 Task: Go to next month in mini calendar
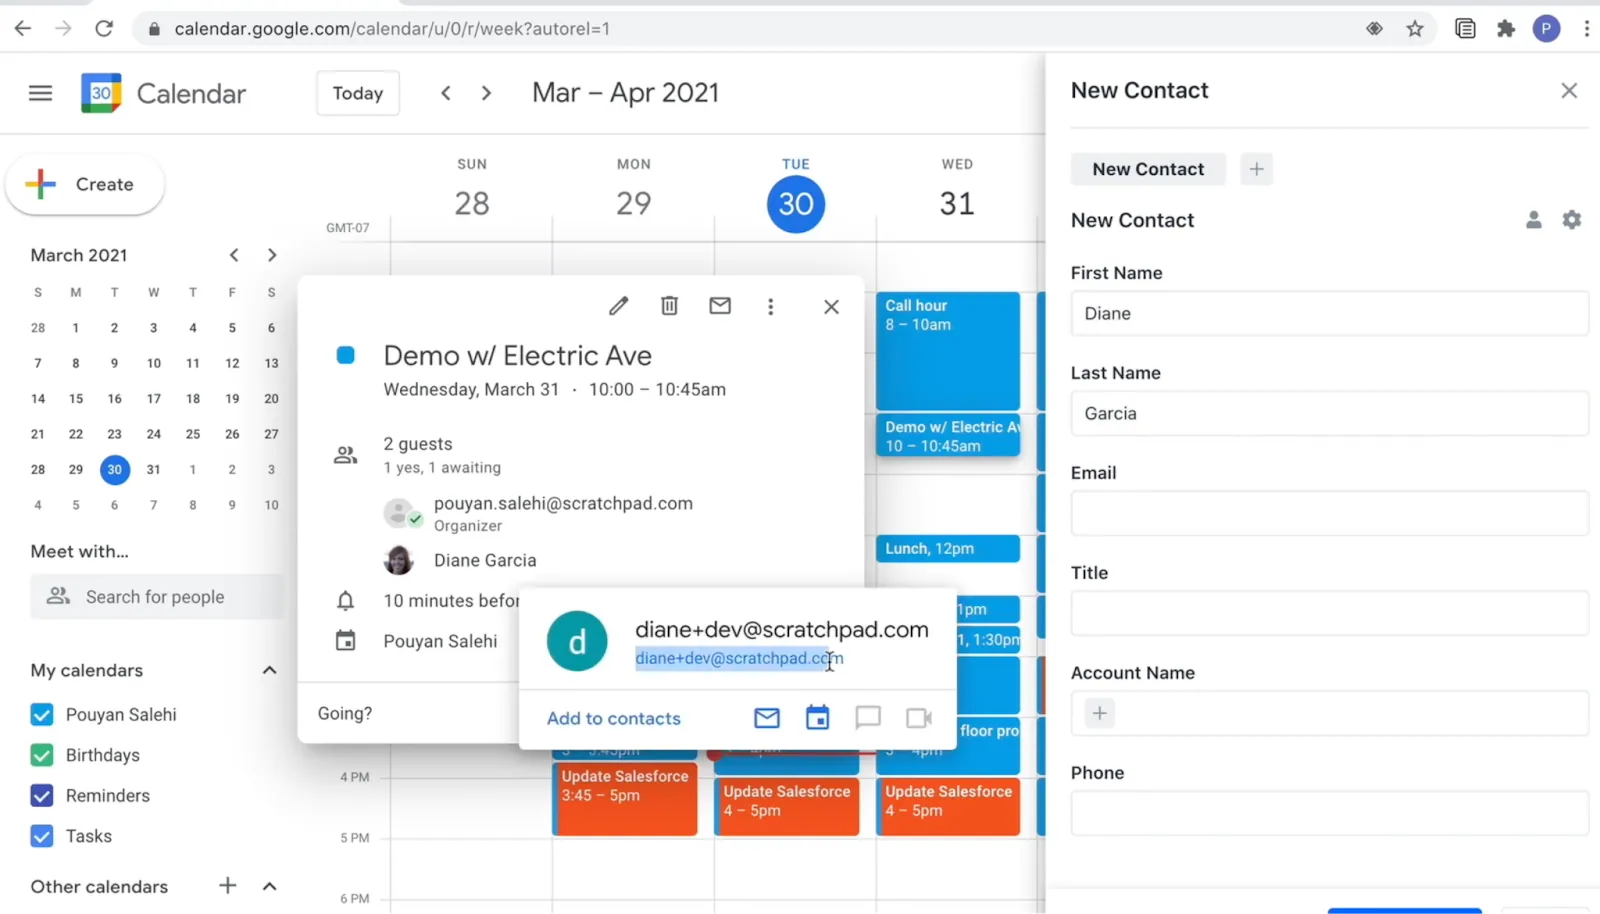(272, 255)
